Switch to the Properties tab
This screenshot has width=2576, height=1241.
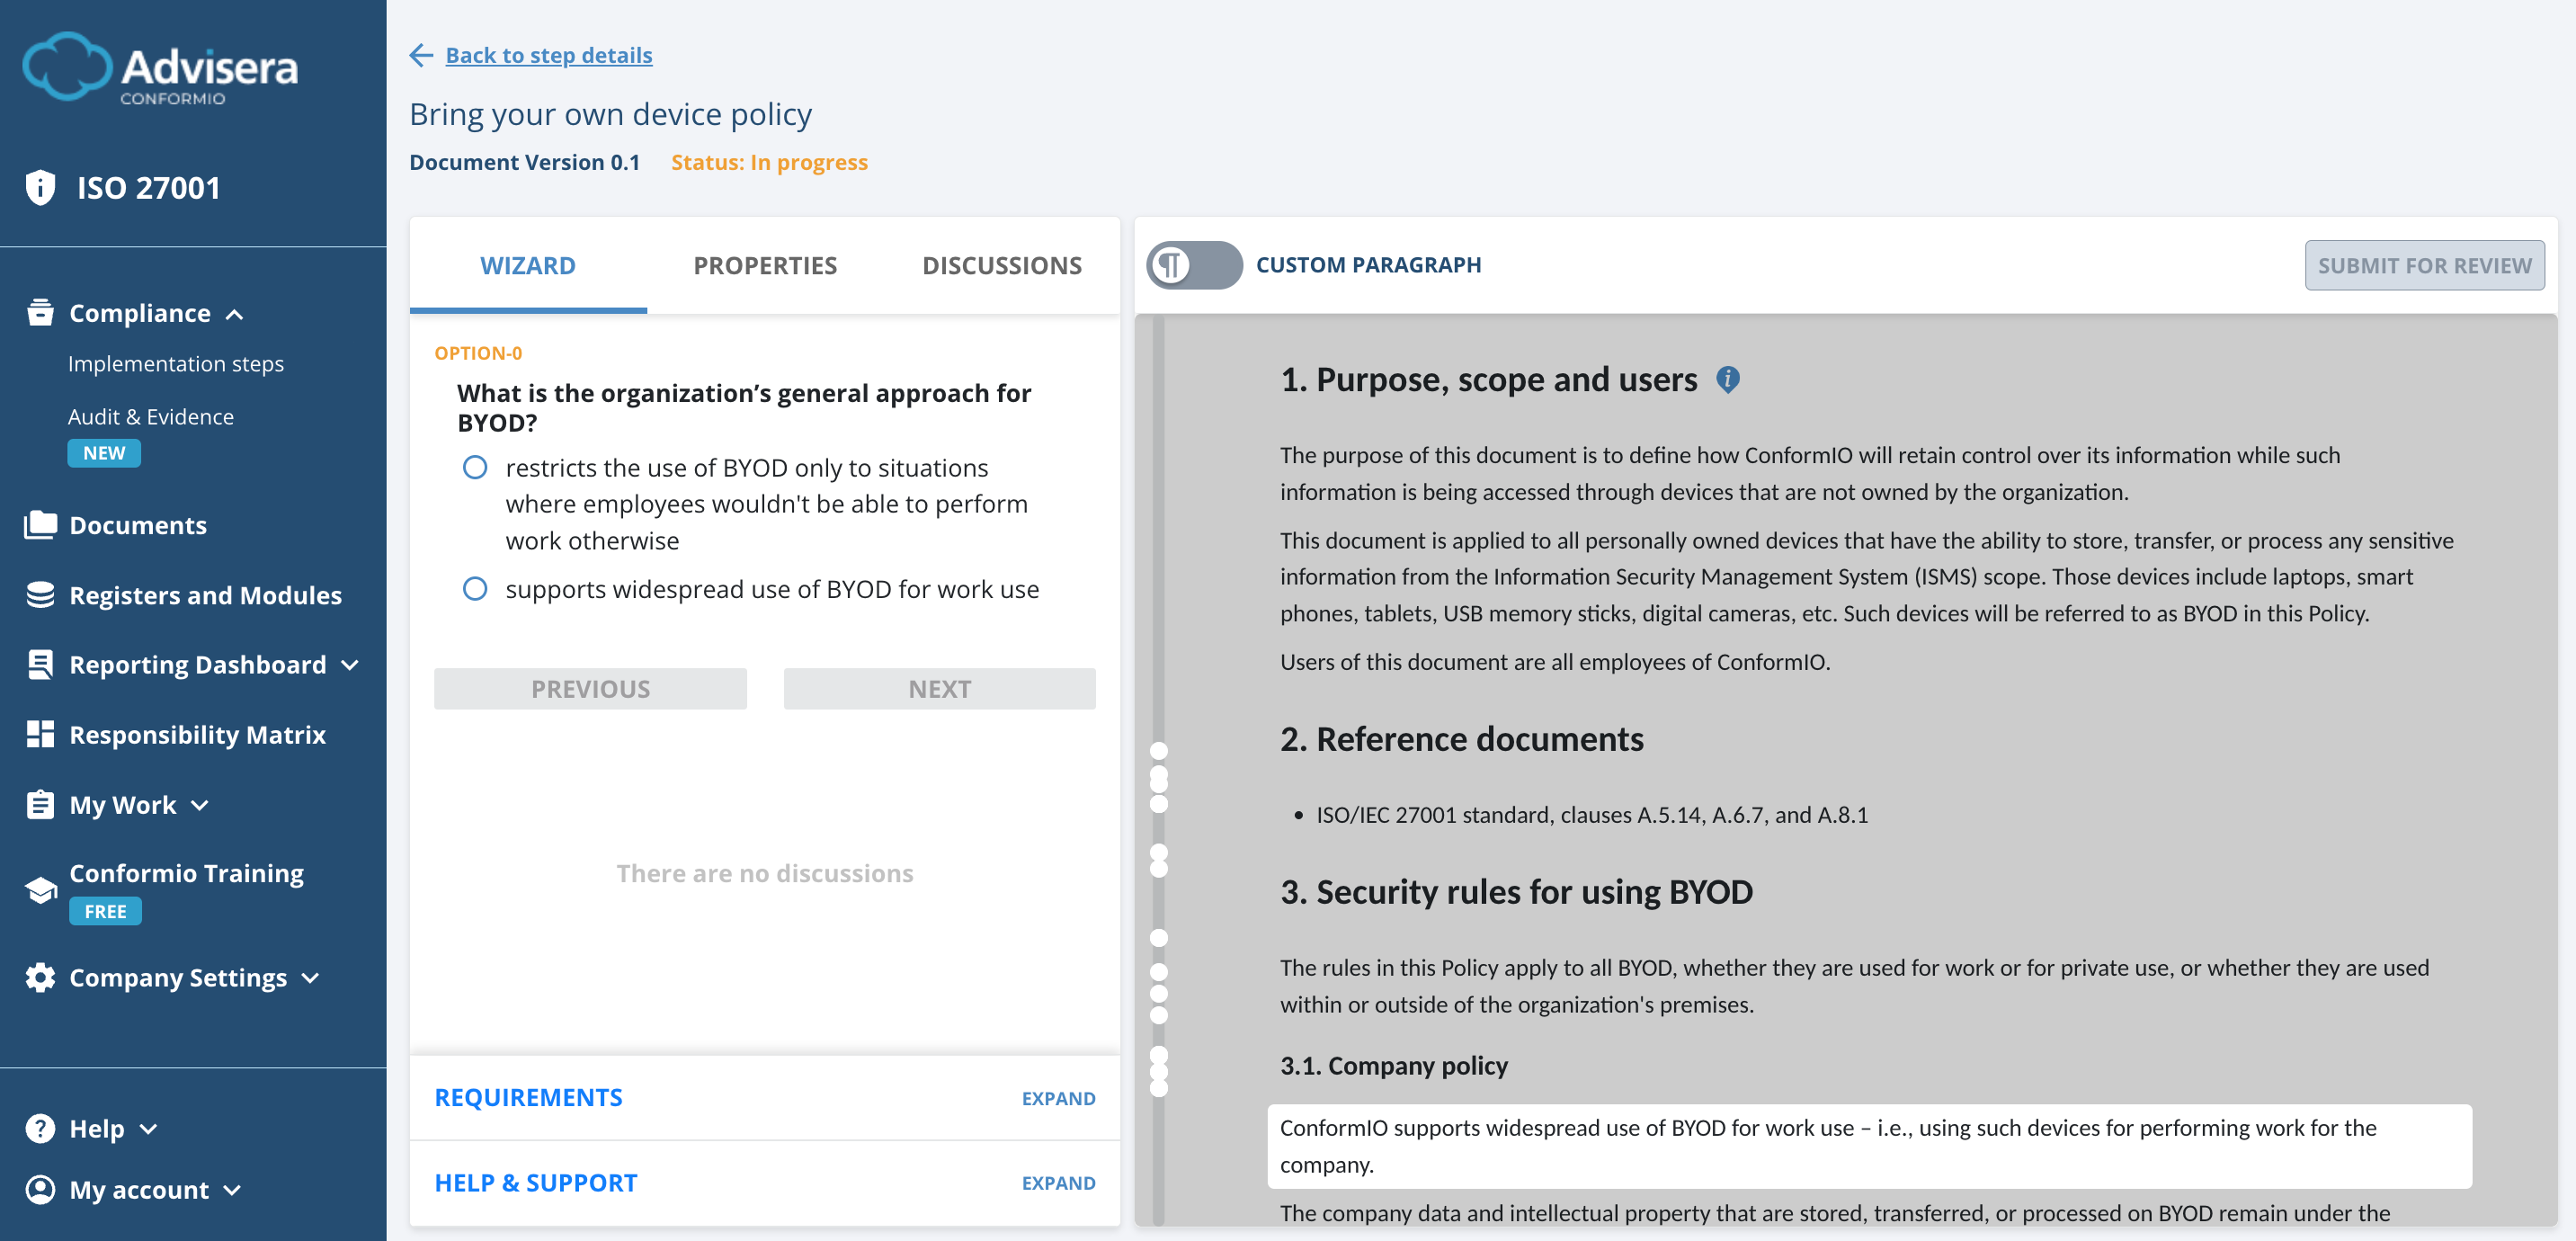coord(764,265)
